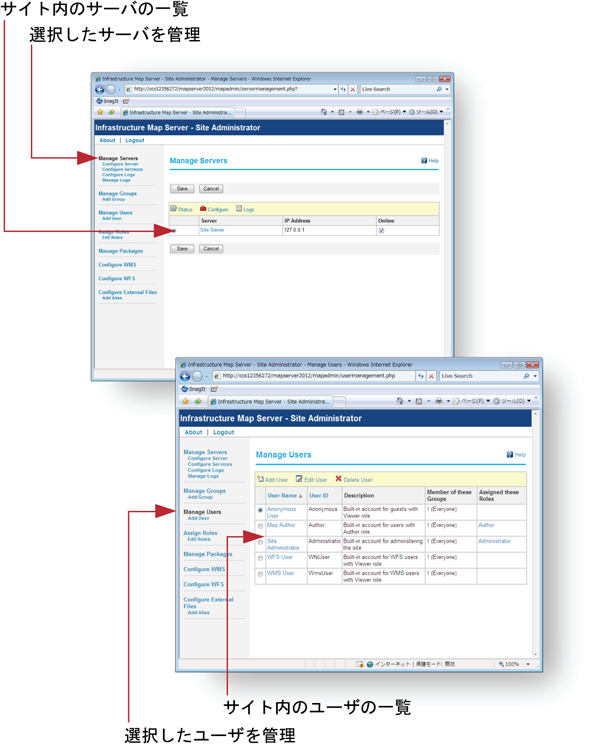Toggle the Online checkbox for Site Server

point(381,231)
